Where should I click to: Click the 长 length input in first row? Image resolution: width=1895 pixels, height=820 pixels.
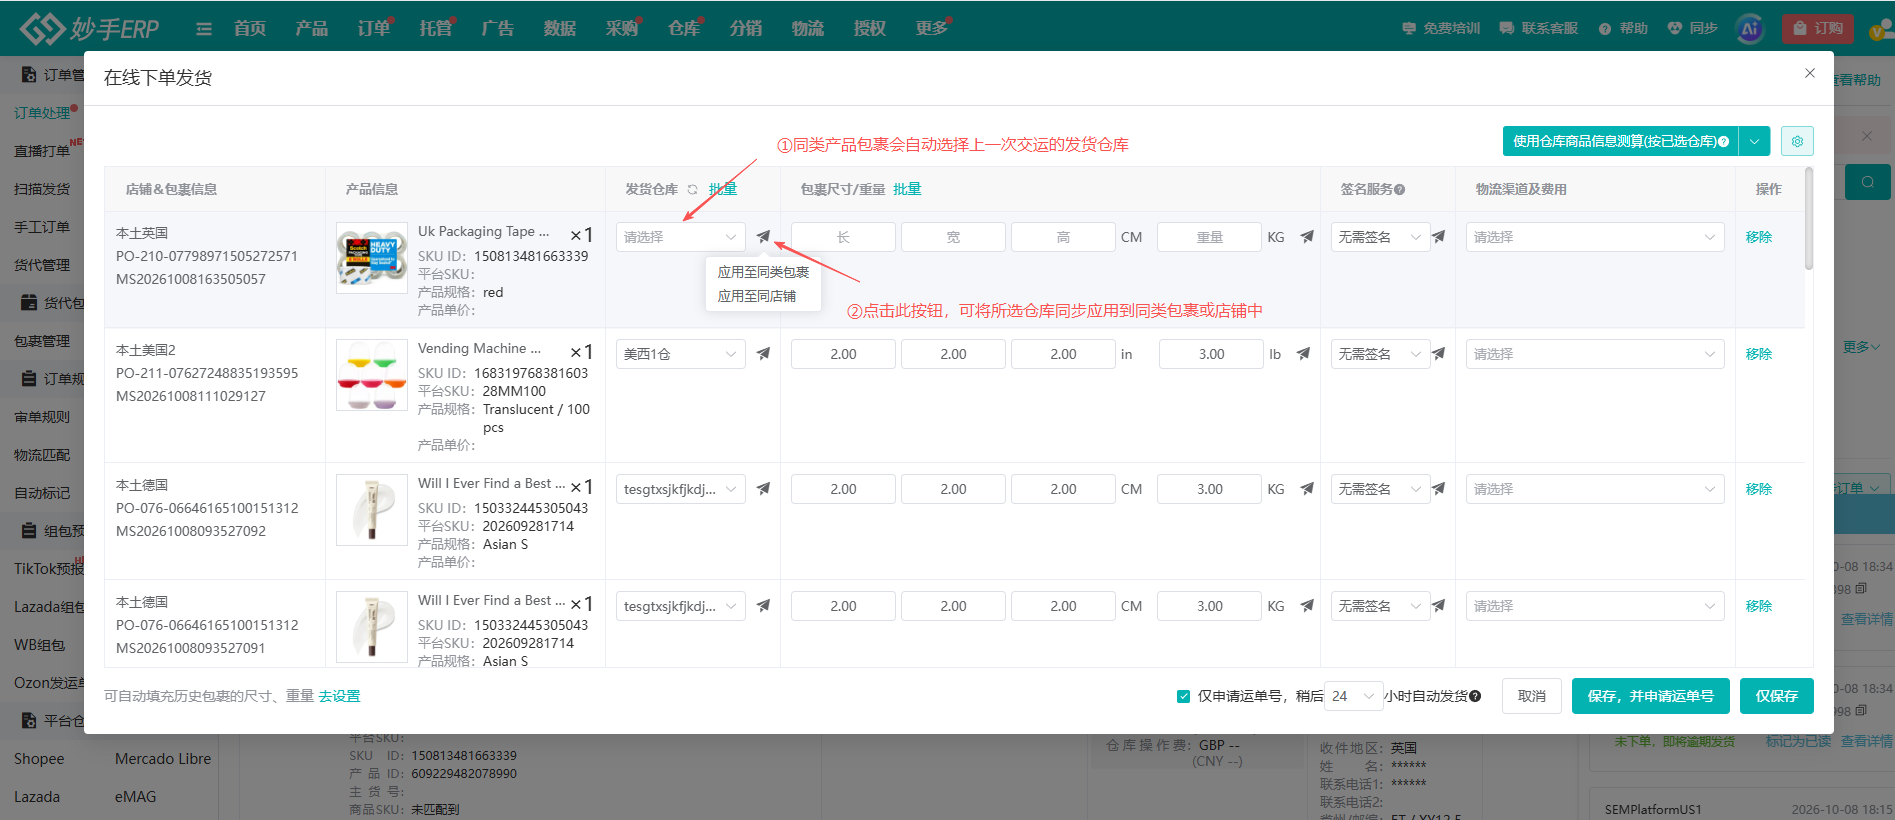tap(843, 237)
